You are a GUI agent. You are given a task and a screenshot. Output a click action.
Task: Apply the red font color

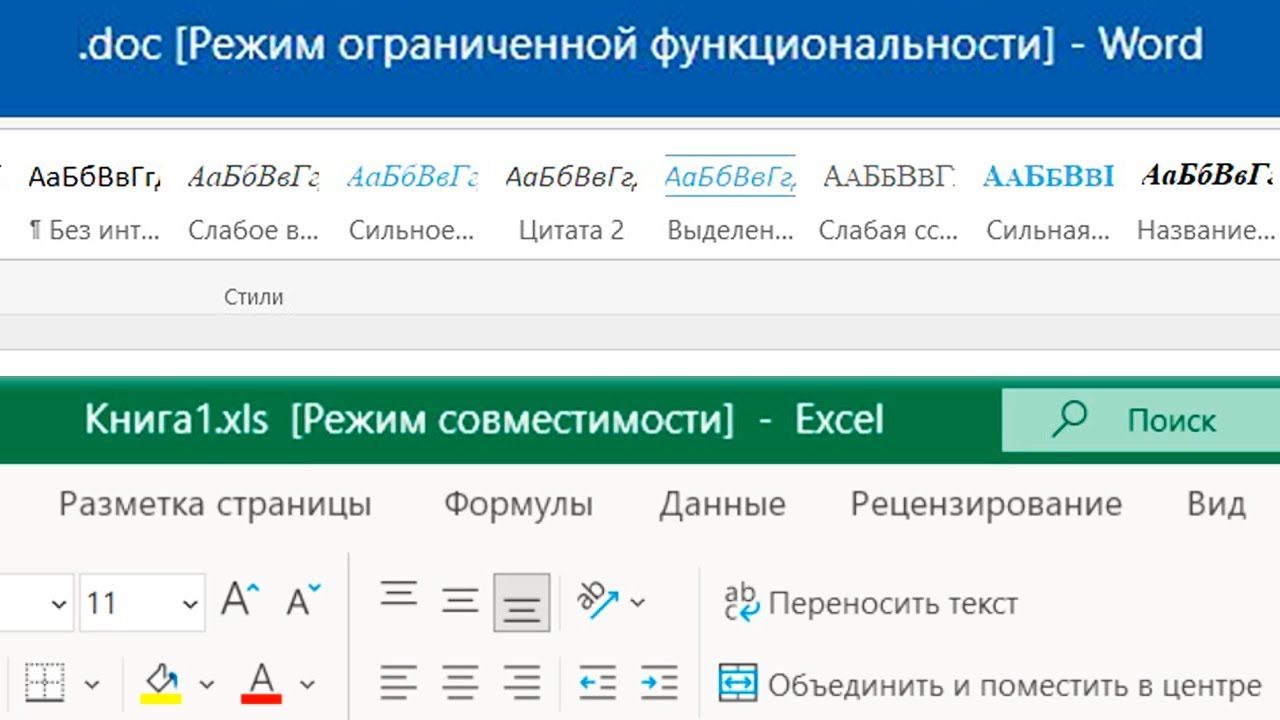(262, 684)
